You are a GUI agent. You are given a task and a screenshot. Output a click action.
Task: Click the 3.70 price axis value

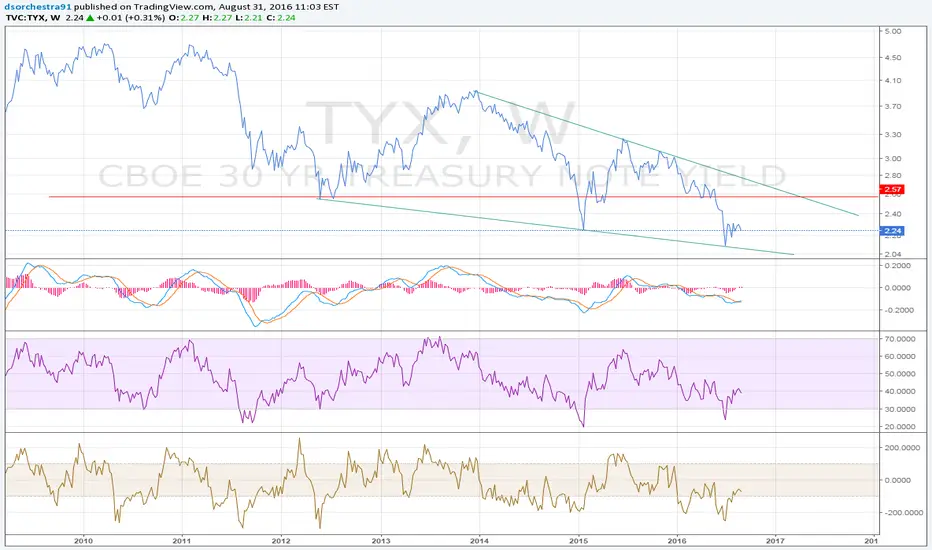(x=893, y=106)
